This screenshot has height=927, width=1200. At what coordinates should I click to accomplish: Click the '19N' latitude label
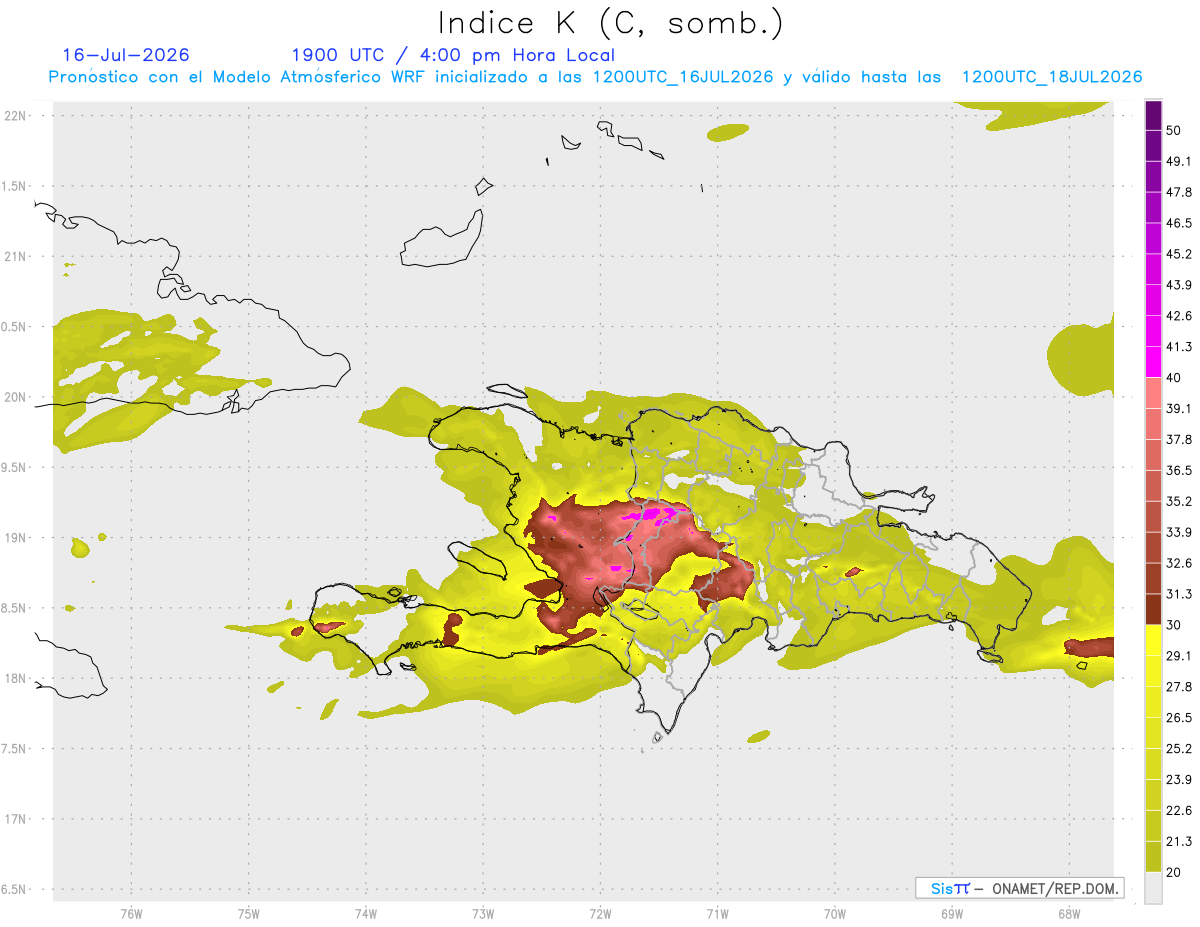click(x=16, y=537)
